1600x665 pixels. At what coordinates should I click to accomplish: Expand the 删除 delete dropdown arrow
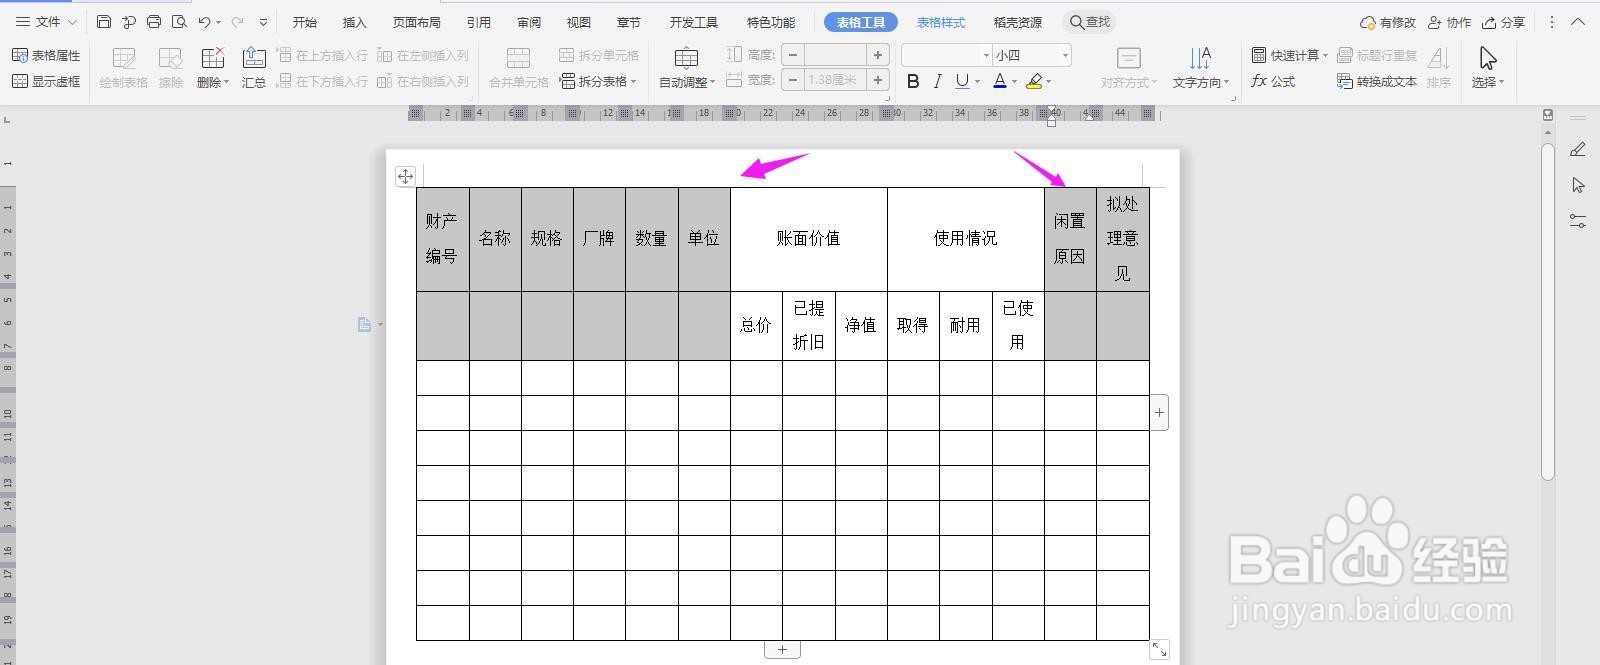[227, 83]
